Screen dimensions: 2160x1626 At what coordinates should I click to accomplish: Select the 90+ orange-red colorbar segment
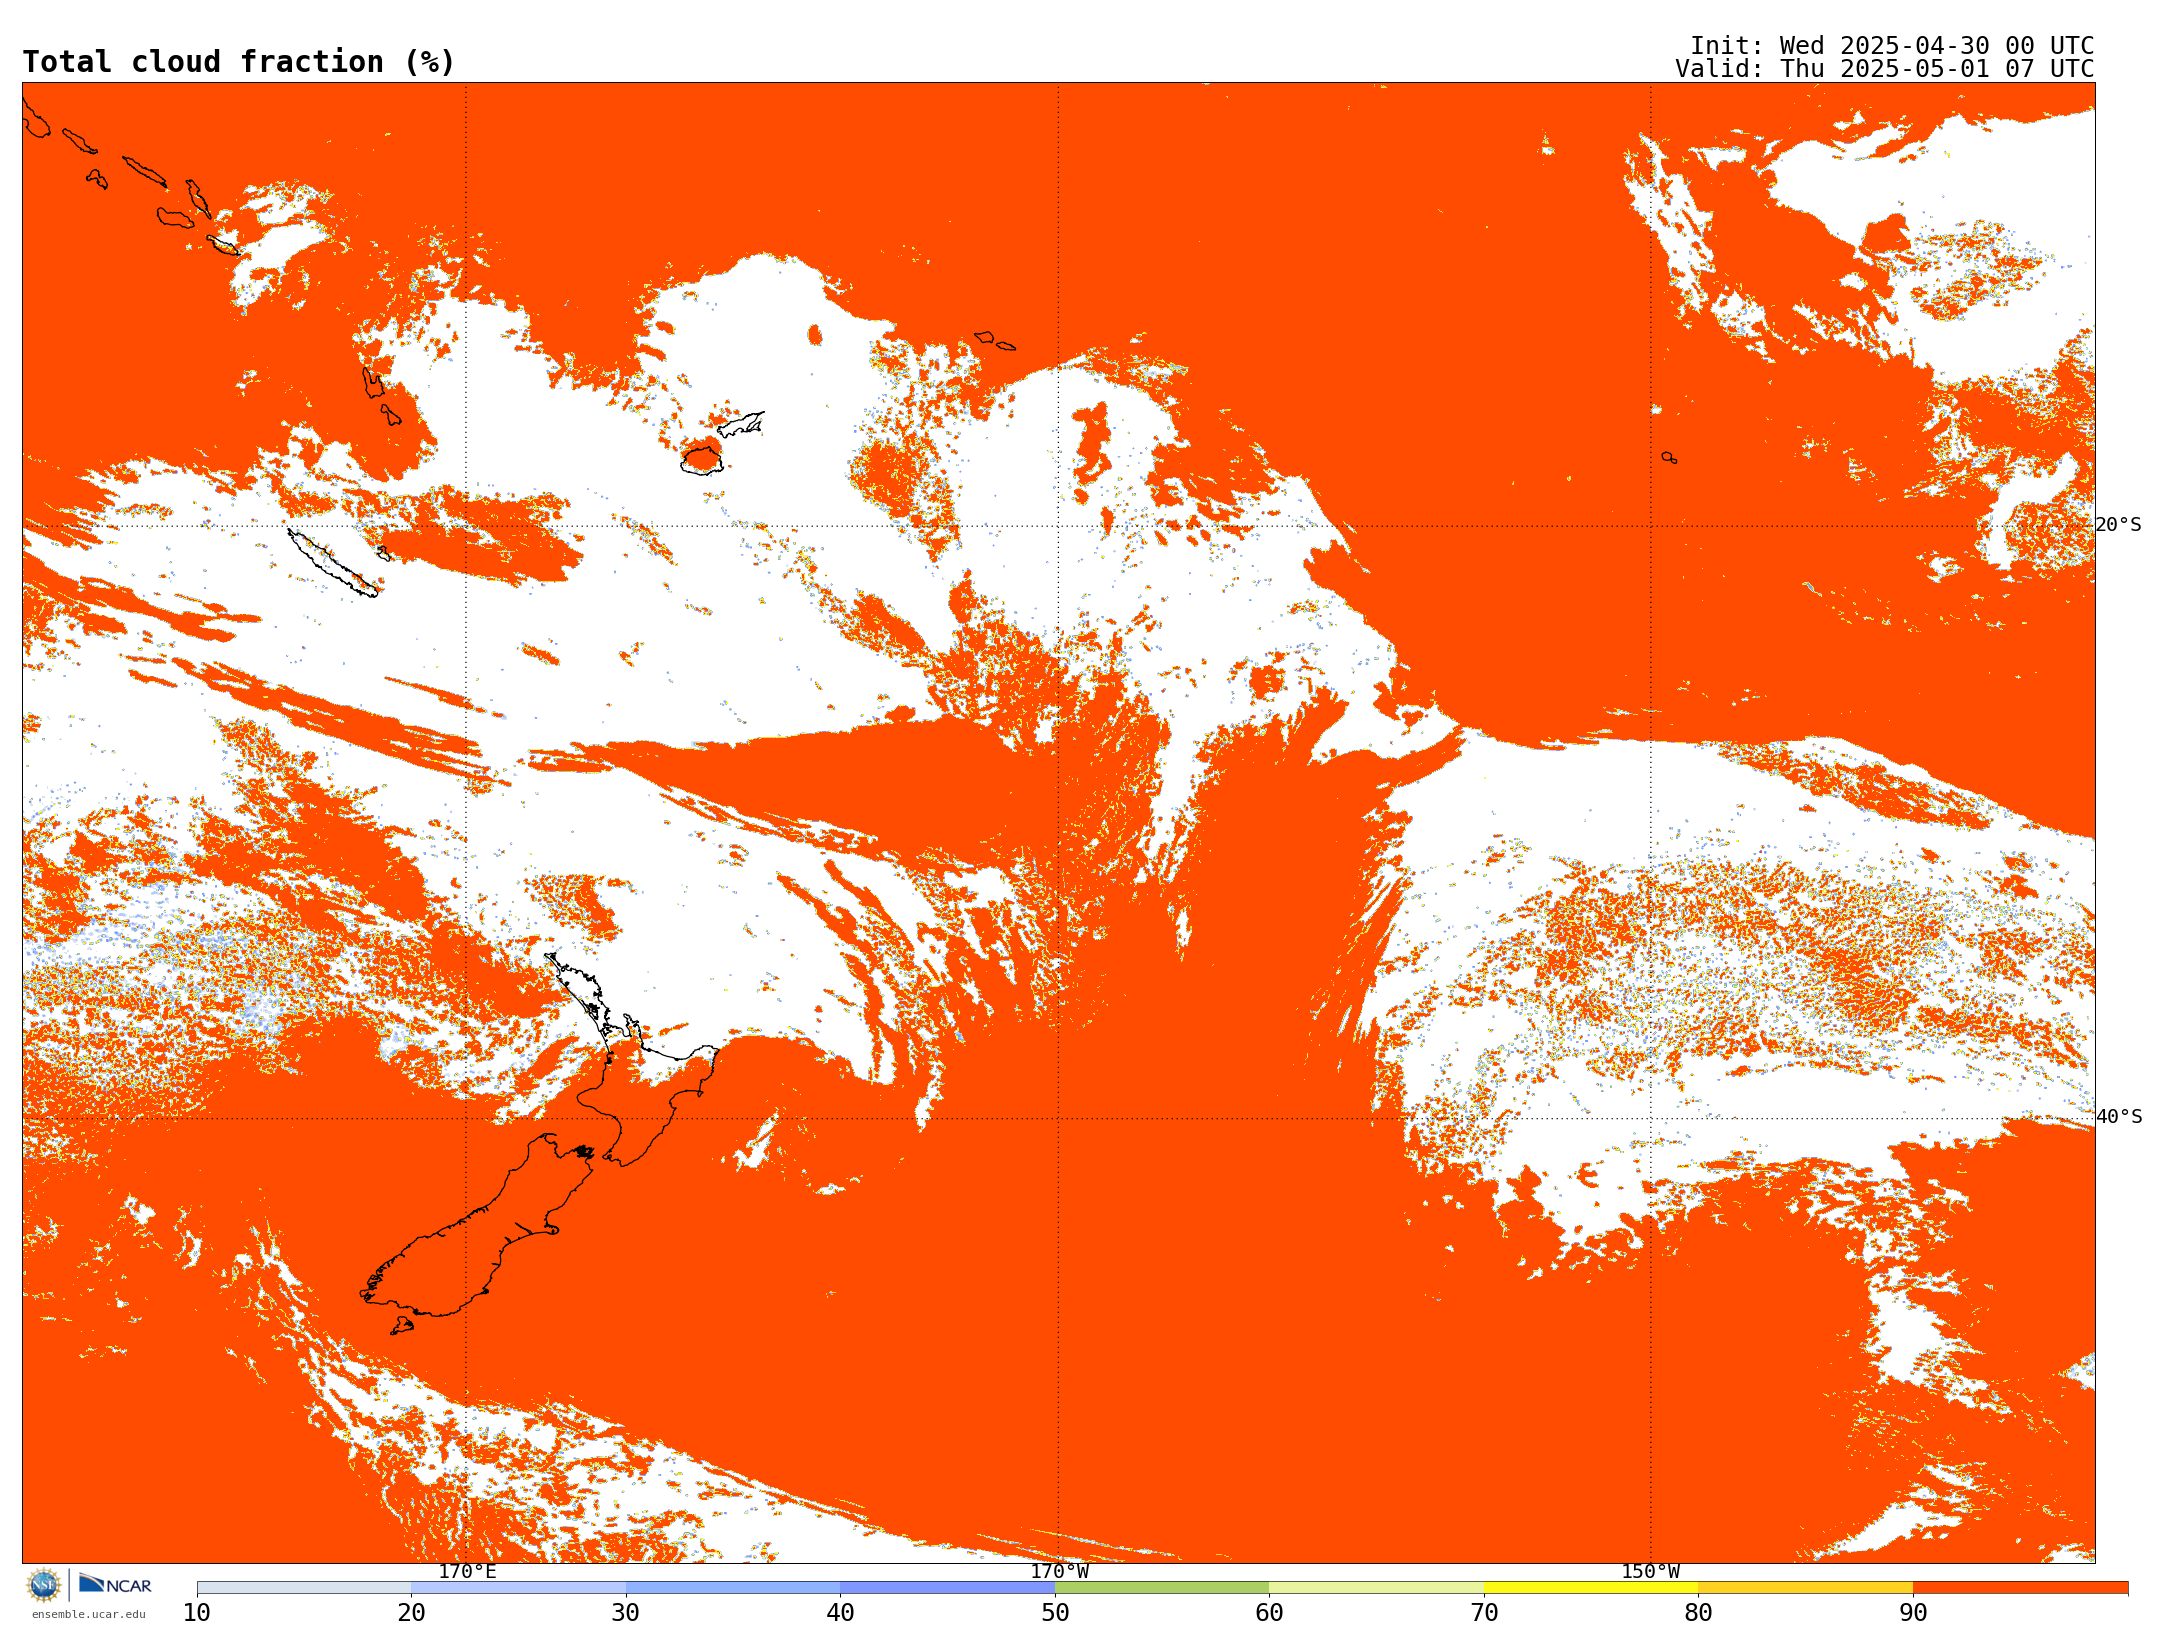pyautogui.click(x=2020, y=1588)
